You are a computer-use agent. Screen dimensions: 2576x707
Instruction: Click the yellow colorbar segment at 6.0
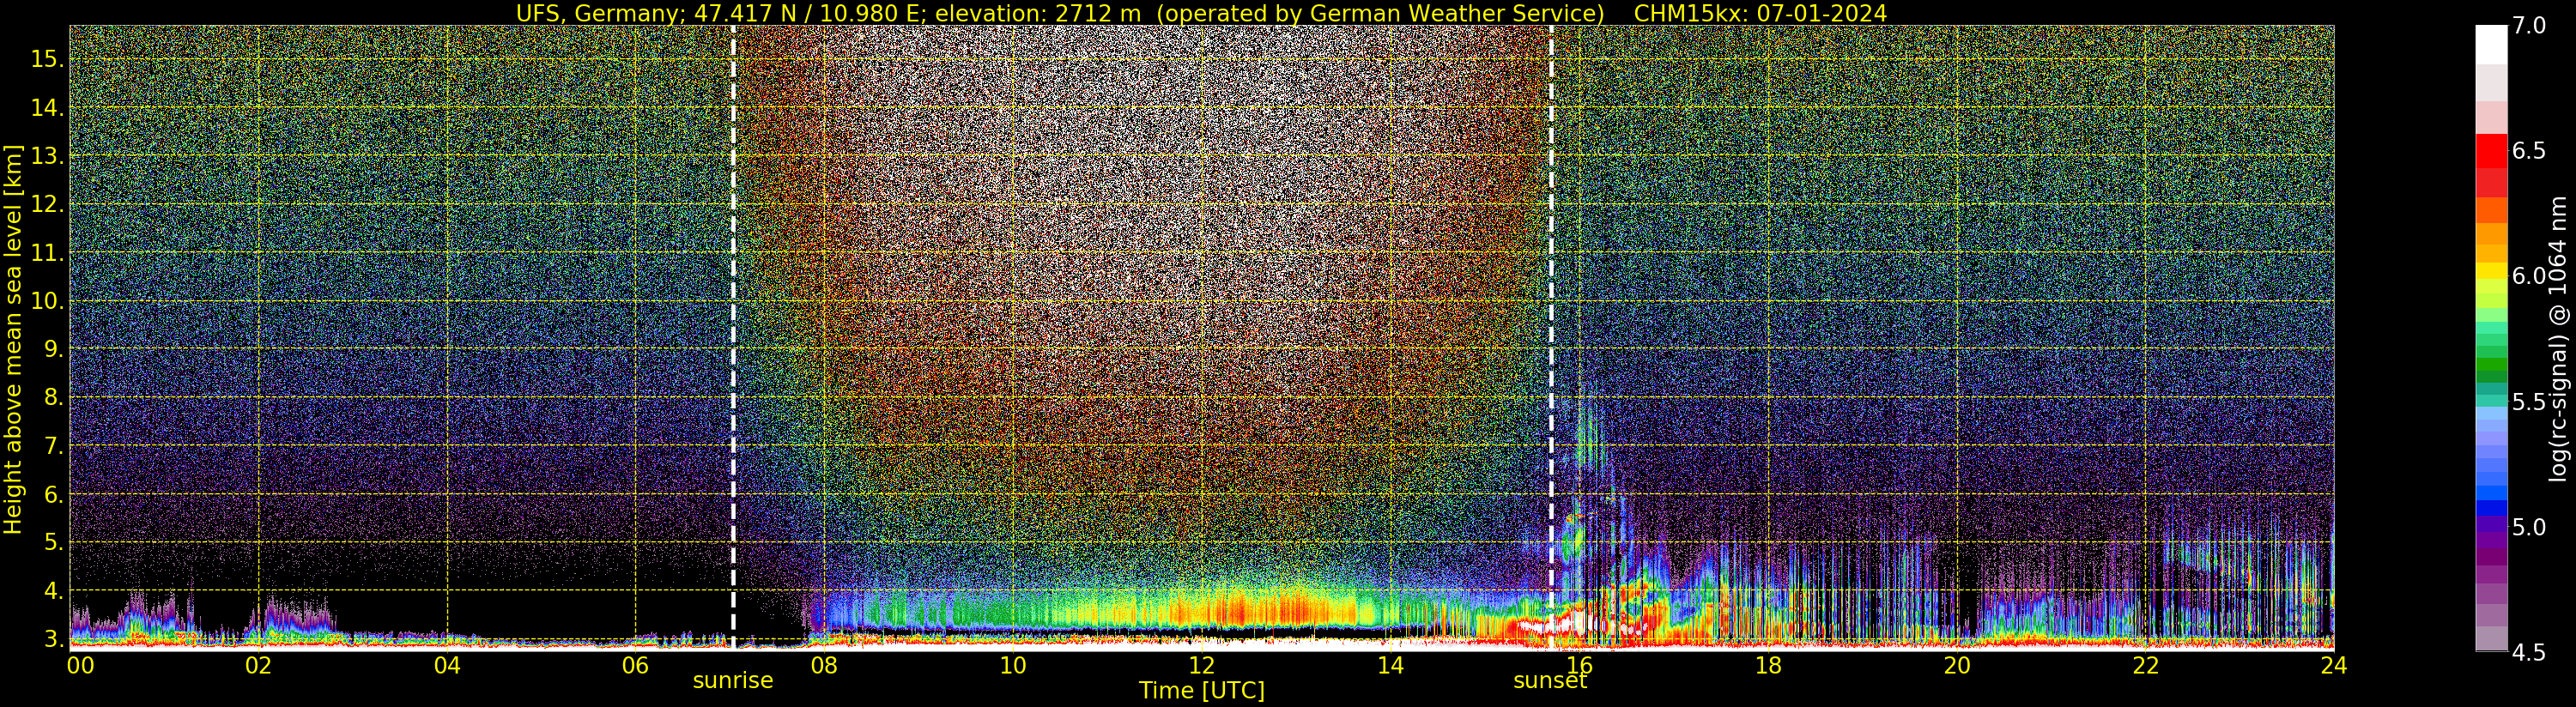[x=2491, y=271]
